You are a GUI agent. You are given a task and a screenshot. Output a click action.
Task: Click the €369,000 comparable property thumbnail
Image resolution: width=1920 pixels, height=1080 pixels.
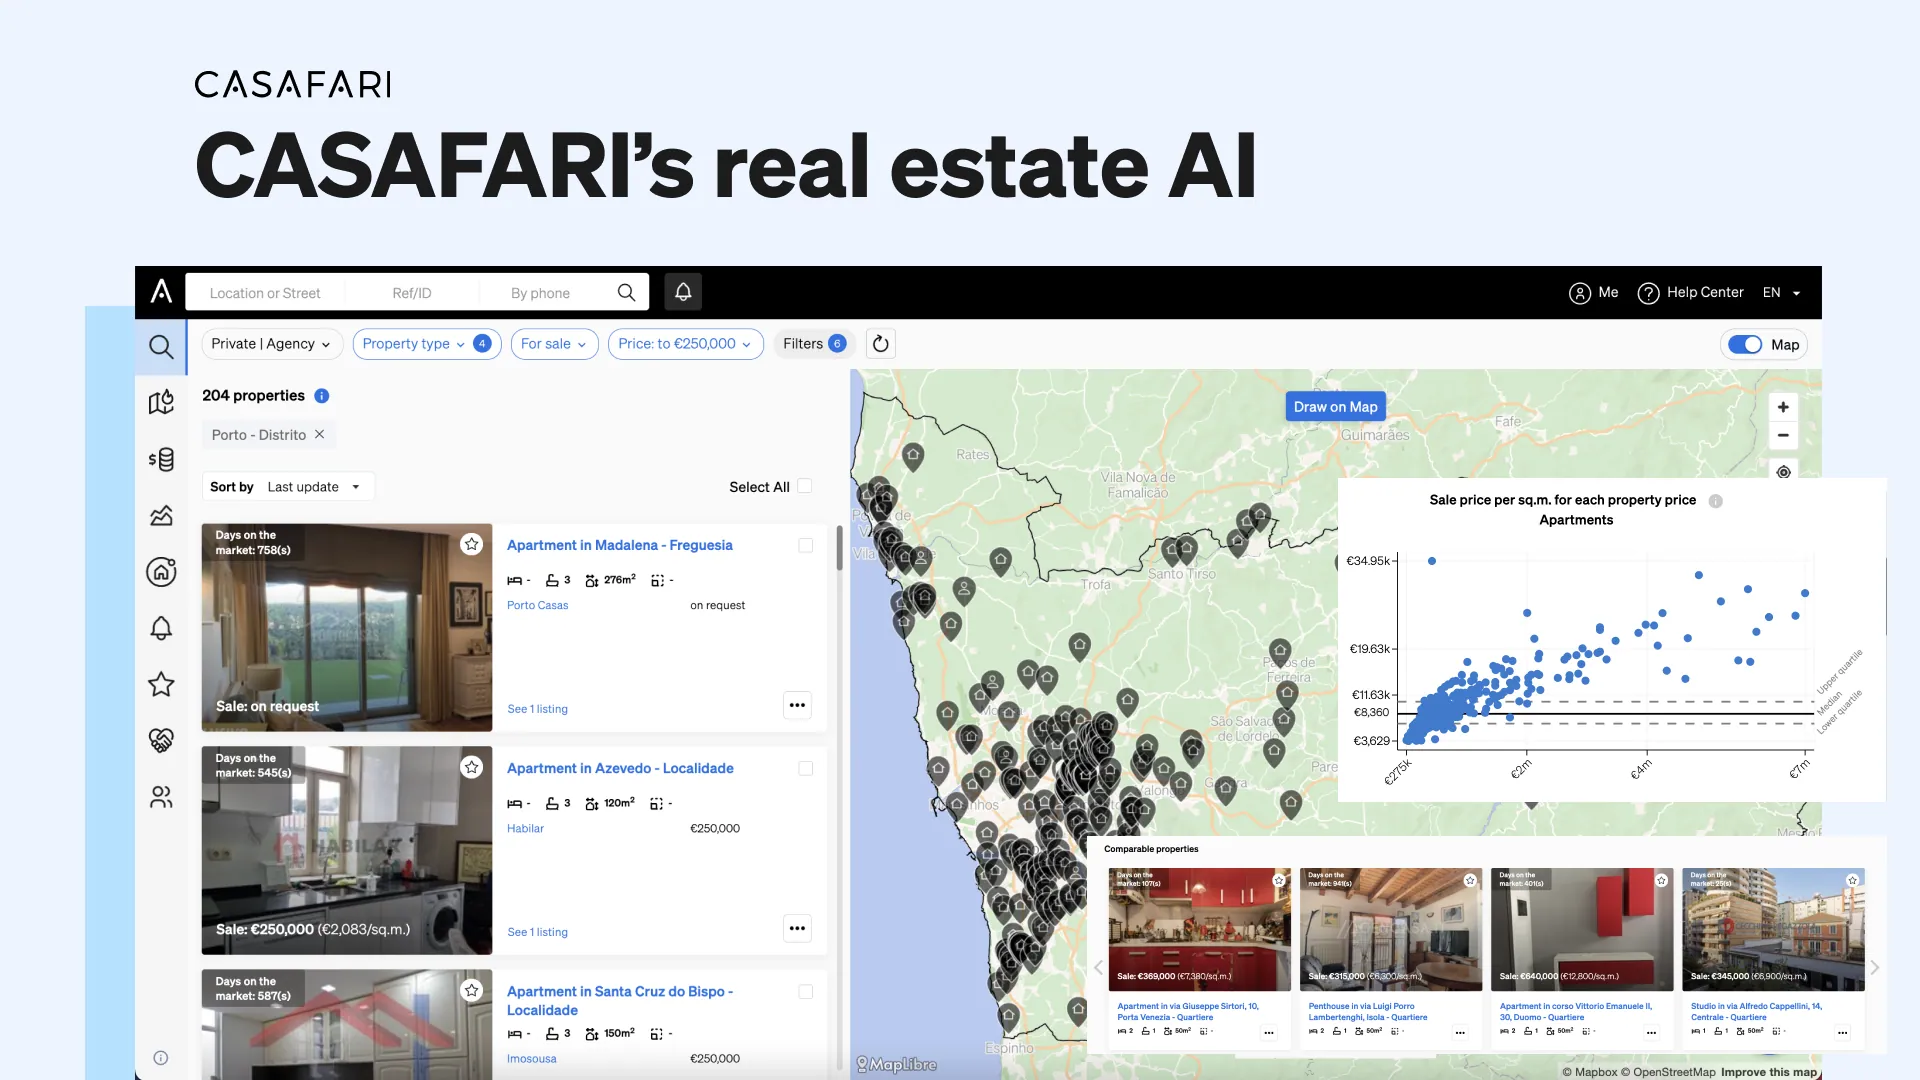point(1199,929)
